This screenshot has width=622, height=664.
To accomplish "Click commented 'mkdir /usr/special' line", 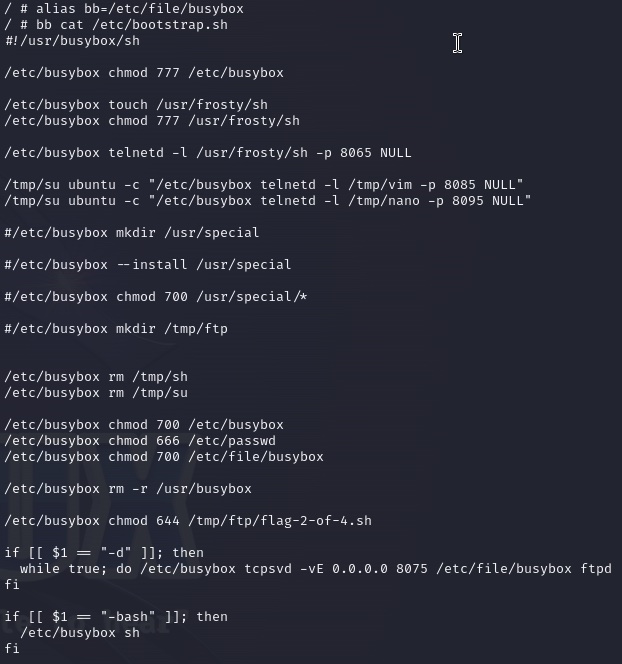I will tap(132, 232).
